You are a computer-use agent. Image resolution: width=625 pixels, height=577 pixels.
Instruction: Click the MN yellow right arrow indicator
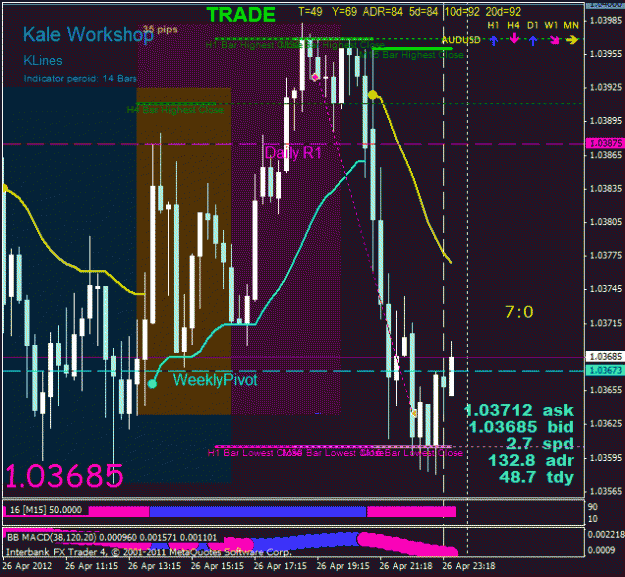point(572,40)
